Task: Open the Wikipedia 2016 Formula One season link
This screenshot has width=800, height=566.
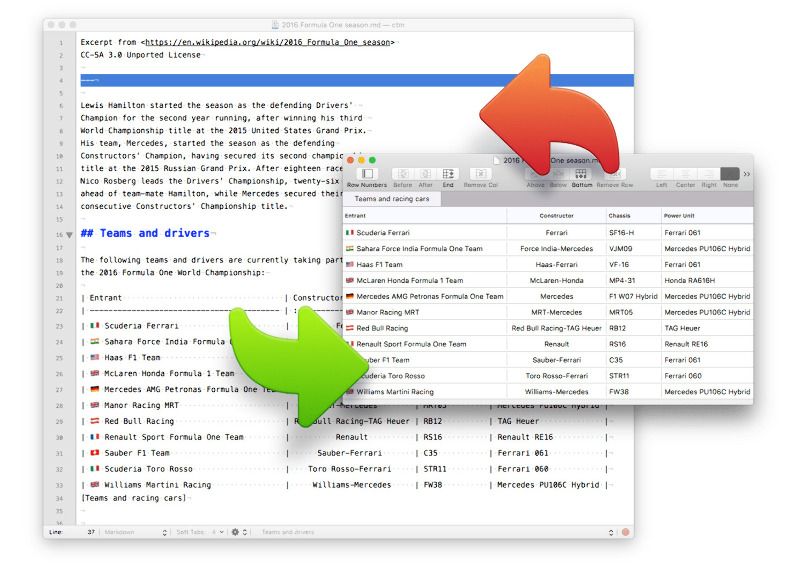Action: click(x=268, y=42)
